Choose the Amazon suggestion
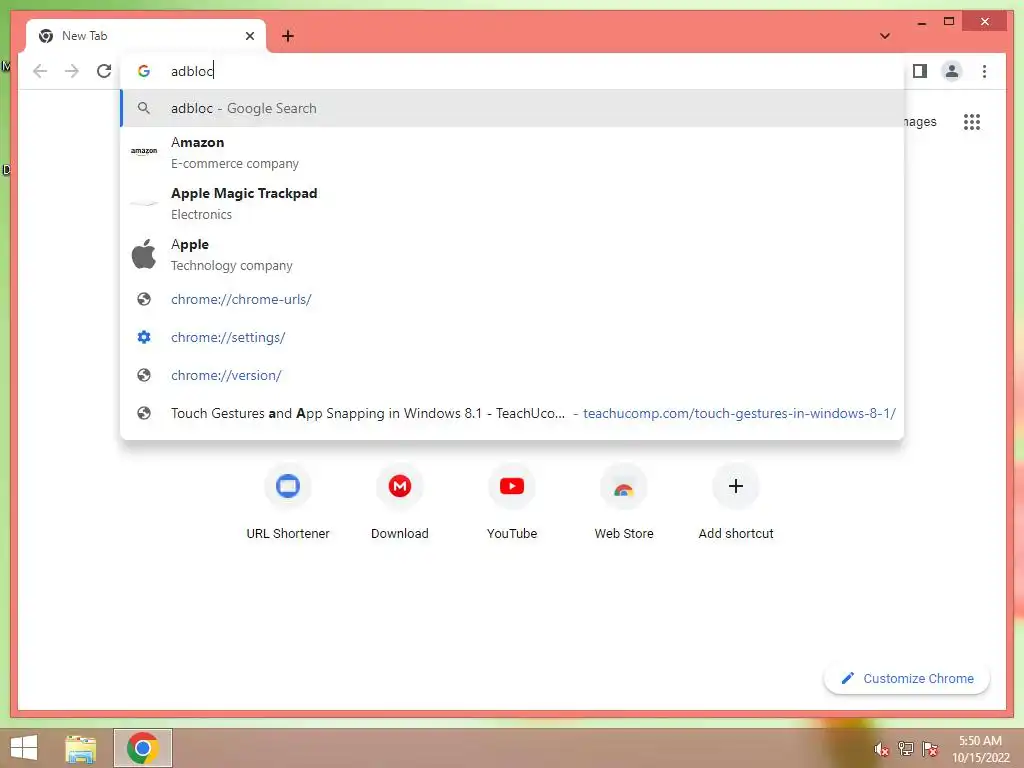Screen dimensions: 1024x768 click(x=513, y=152)
